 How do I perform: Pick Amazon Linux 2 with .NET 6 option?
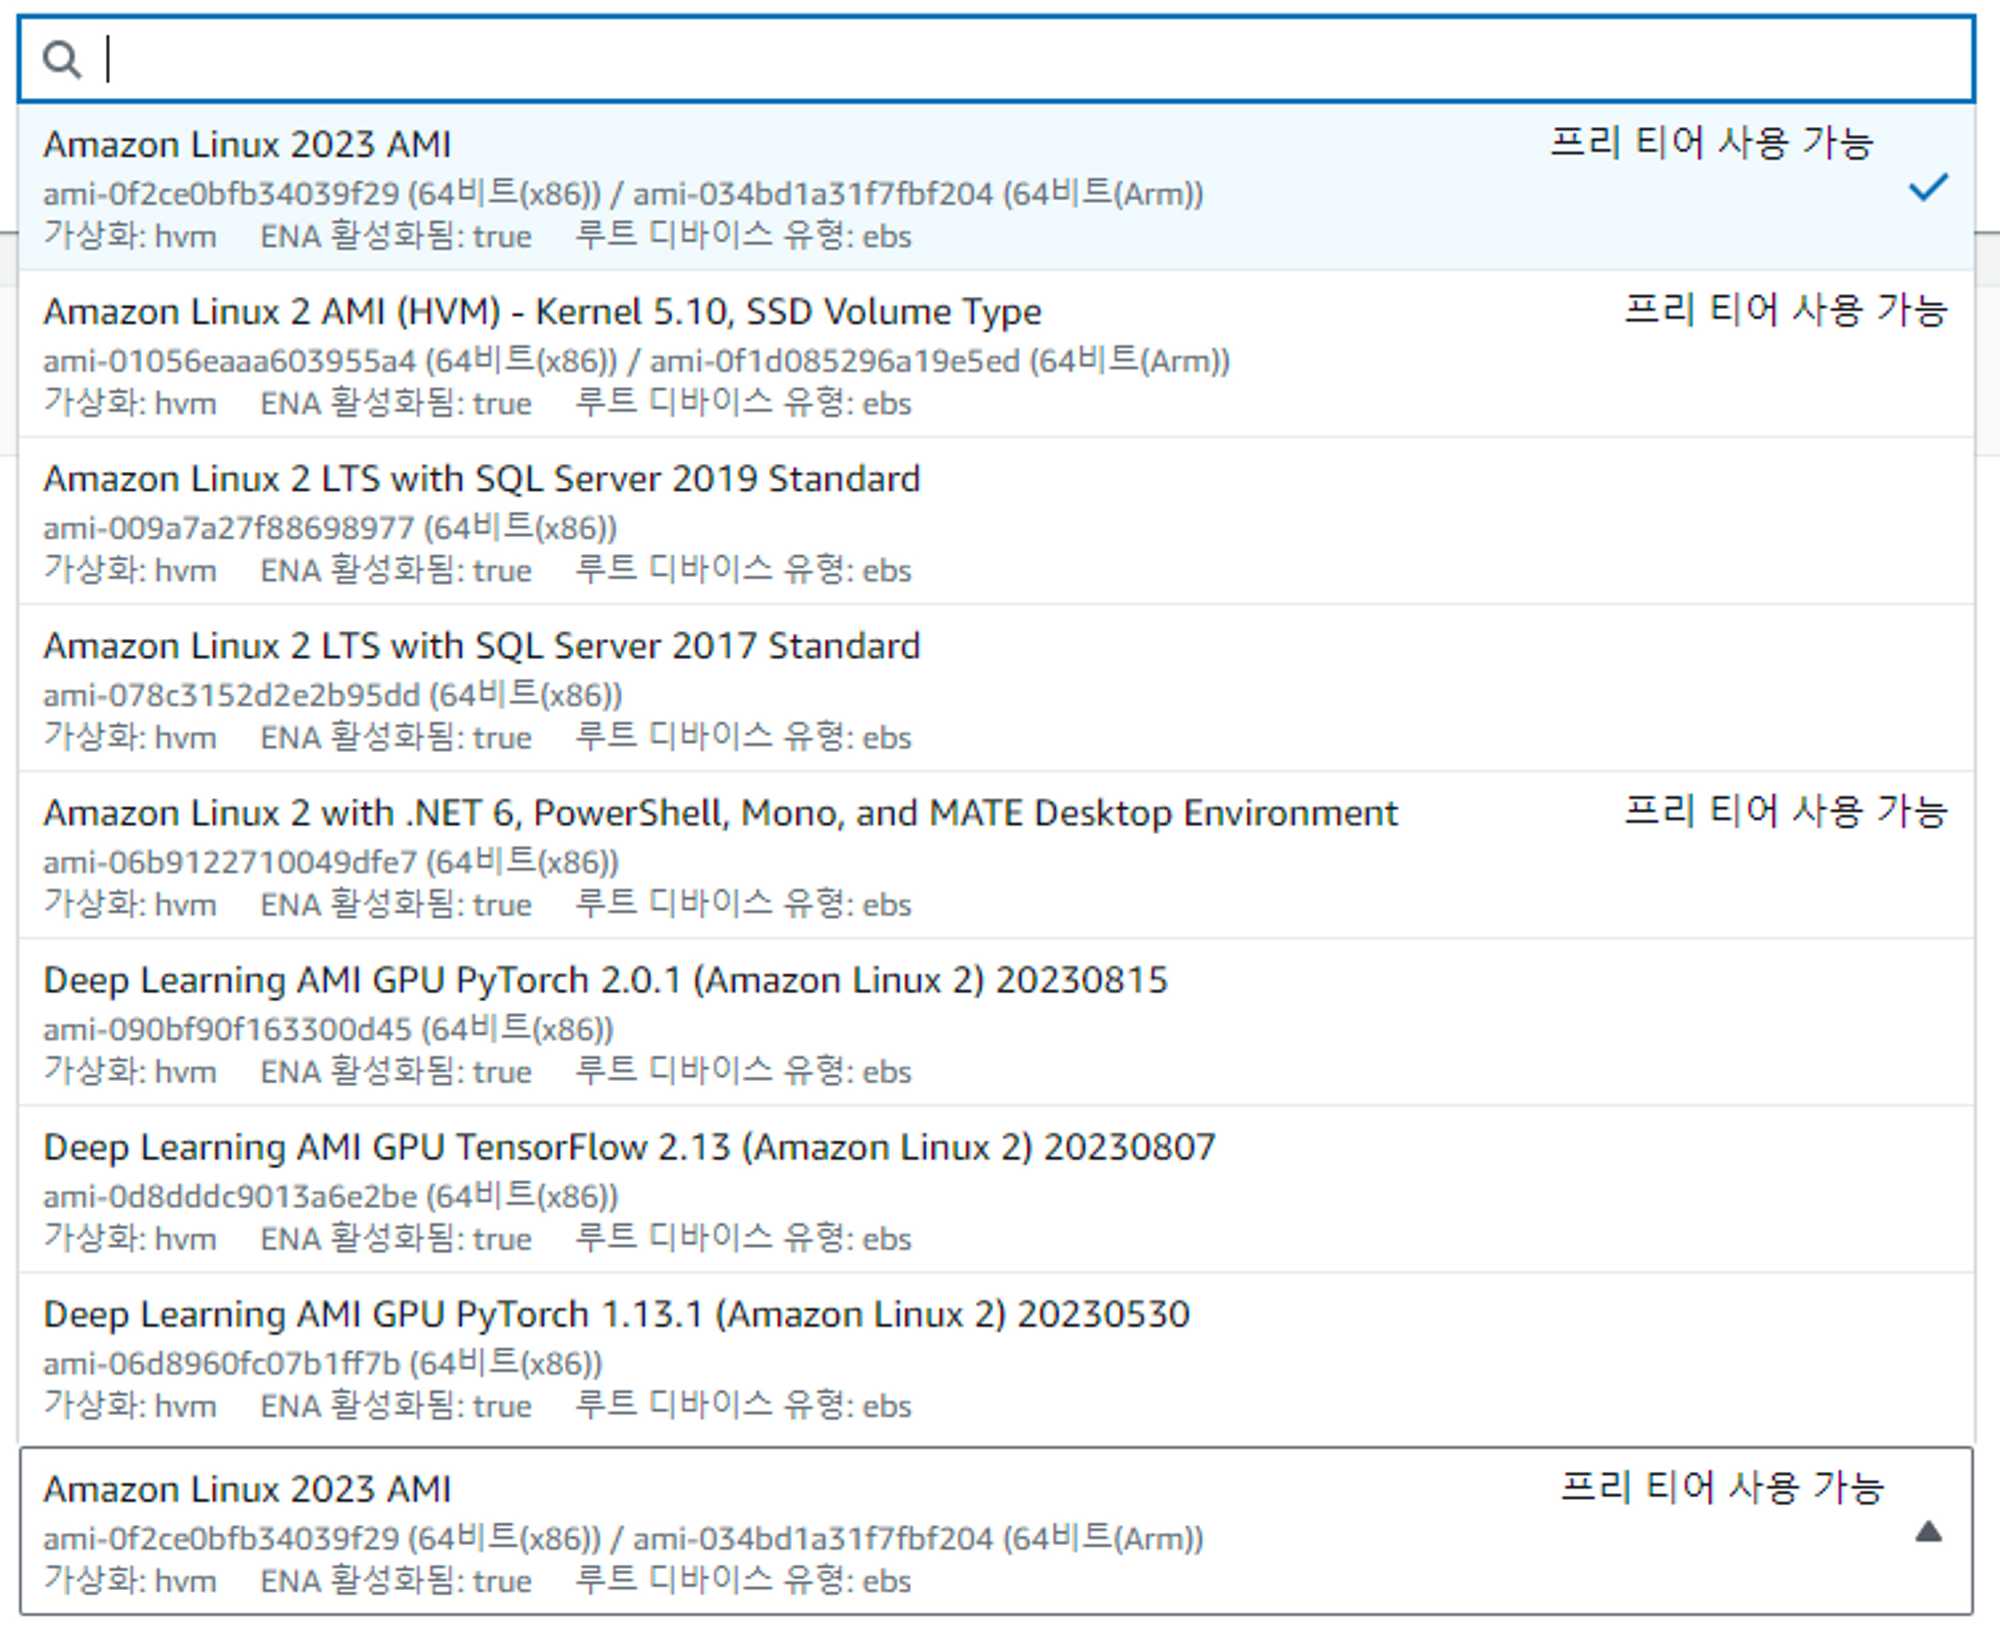719,813
